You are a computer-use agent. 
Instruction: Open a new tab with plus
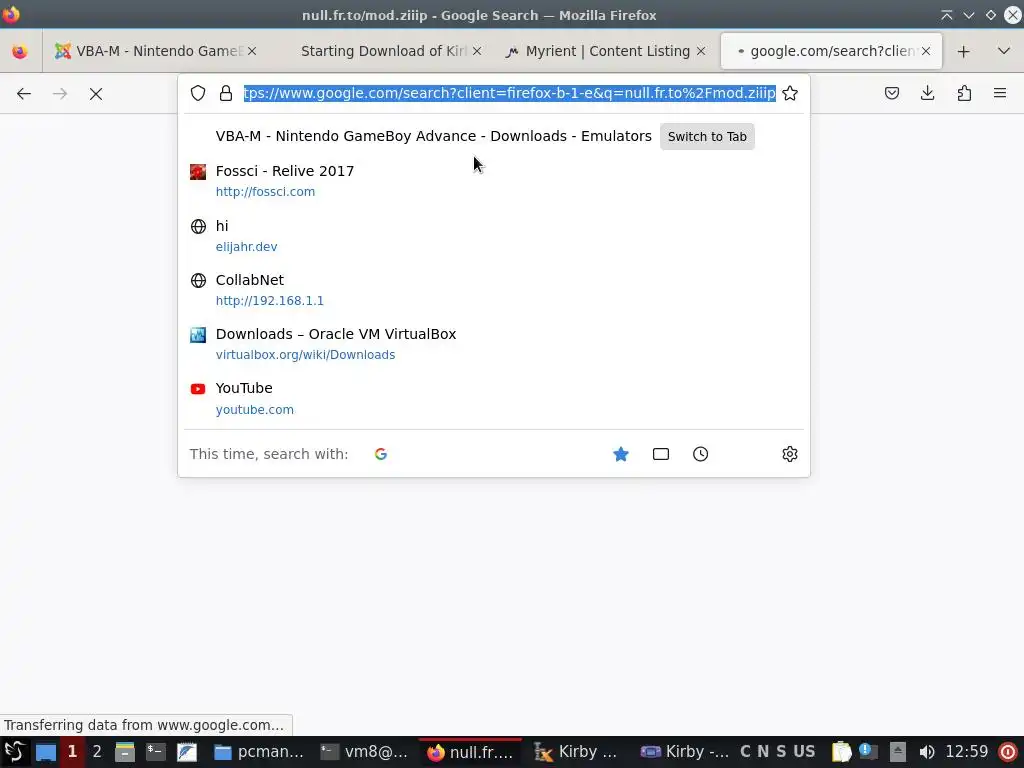(x=963, y=51)
